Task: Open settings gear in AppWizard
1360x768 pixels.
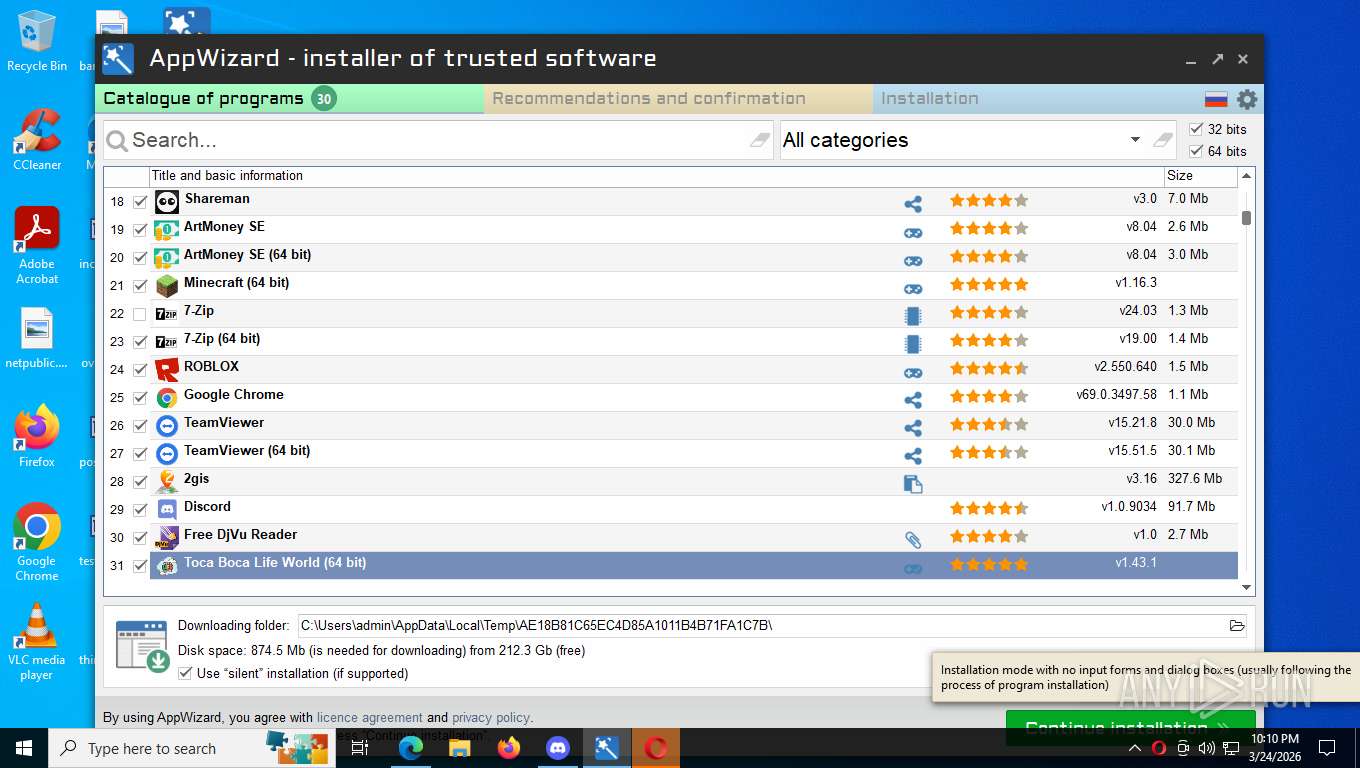Action: pos(1247,99)
